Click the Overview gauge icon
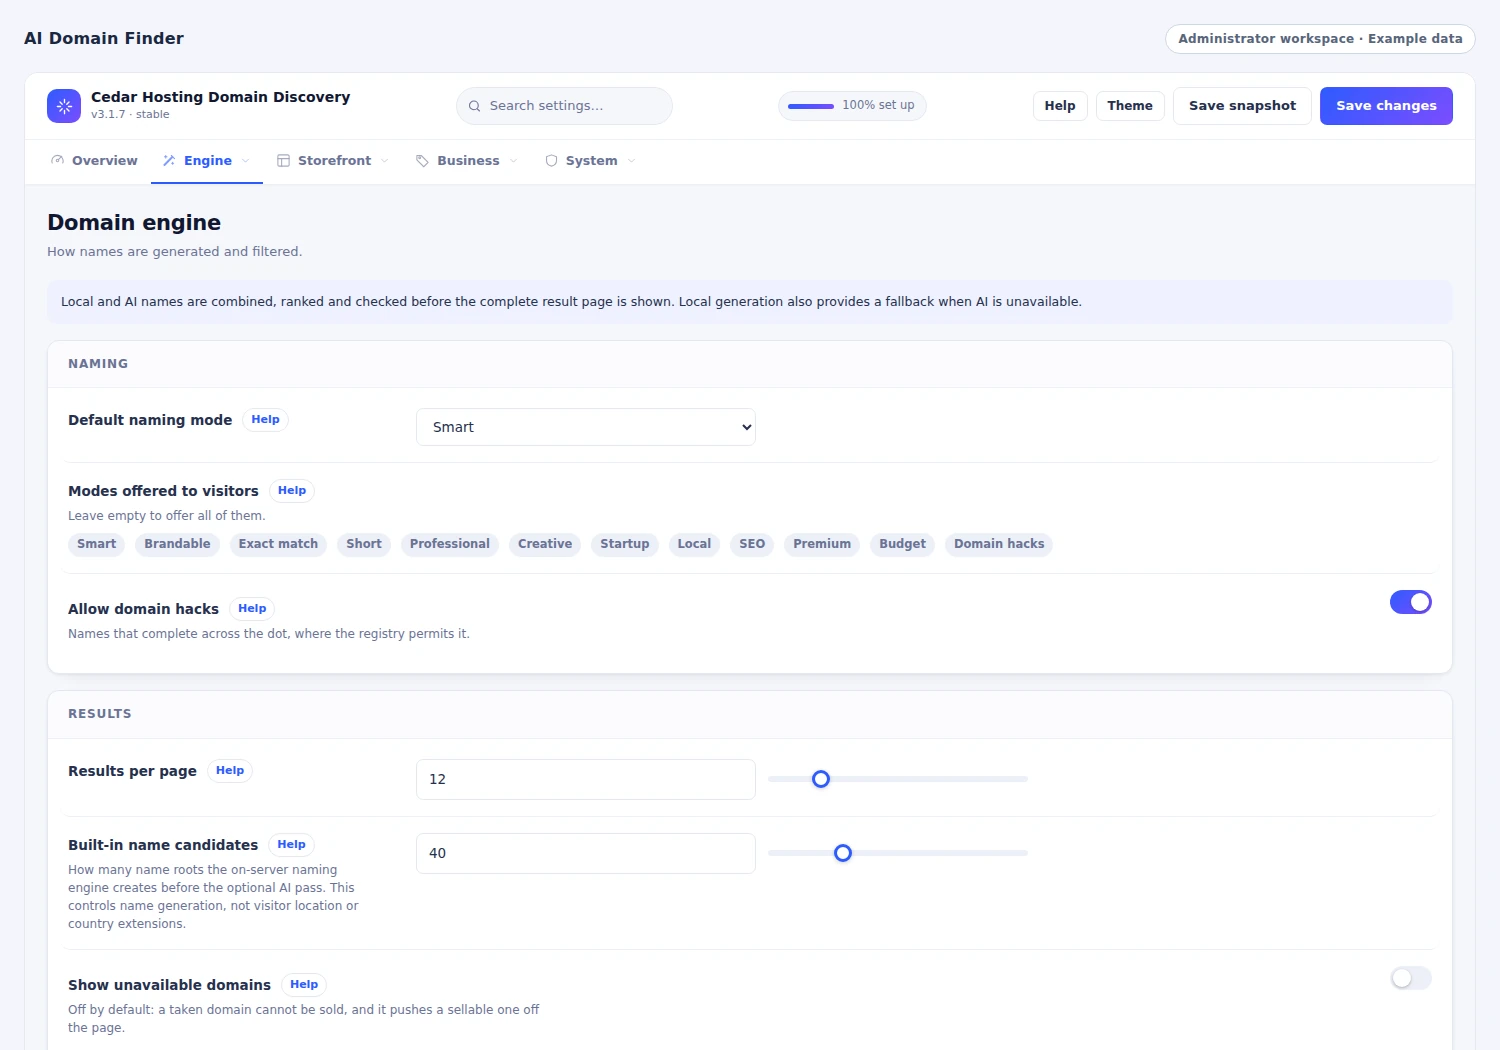 58,161
